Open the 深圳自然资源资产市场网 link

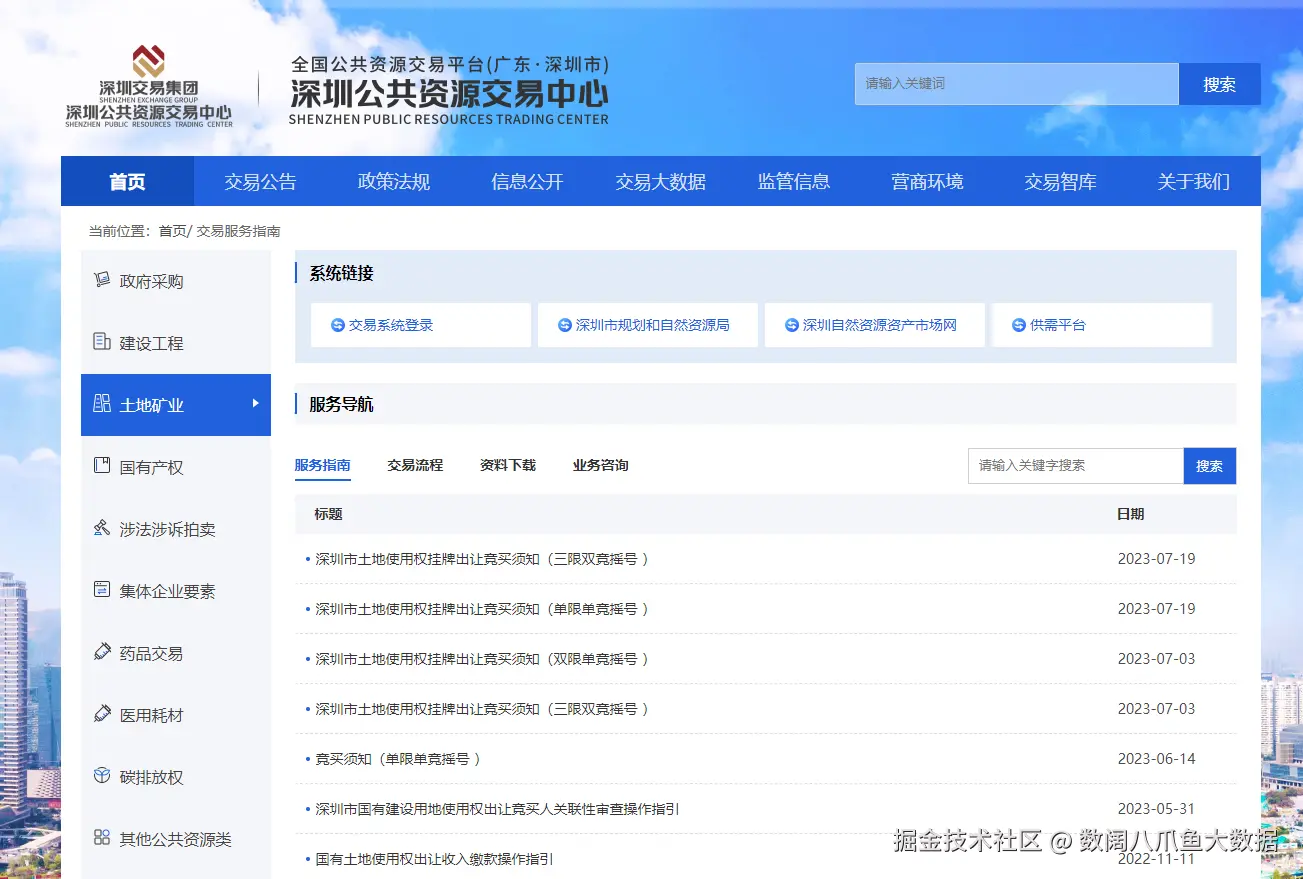[875, 325]
